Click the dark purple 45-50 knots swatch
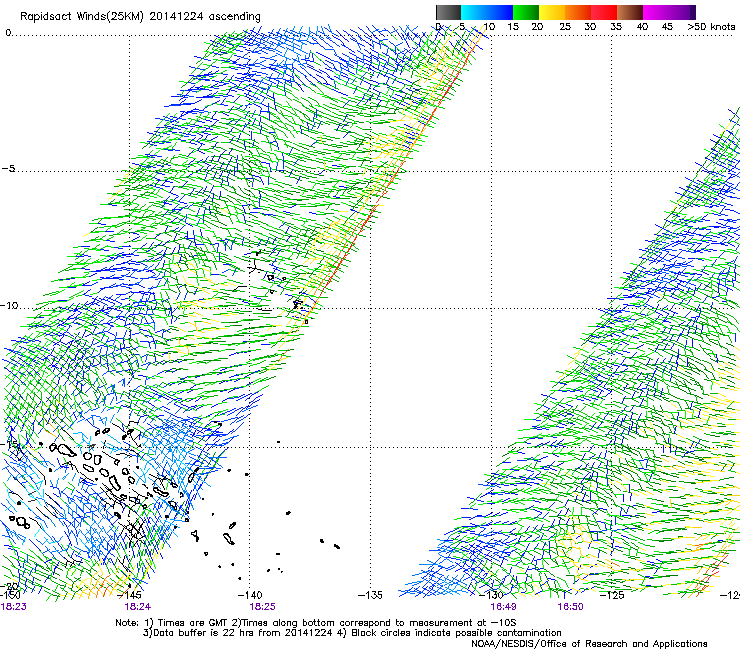This screenshot has width=740, height=650. [x=682, y=12]
